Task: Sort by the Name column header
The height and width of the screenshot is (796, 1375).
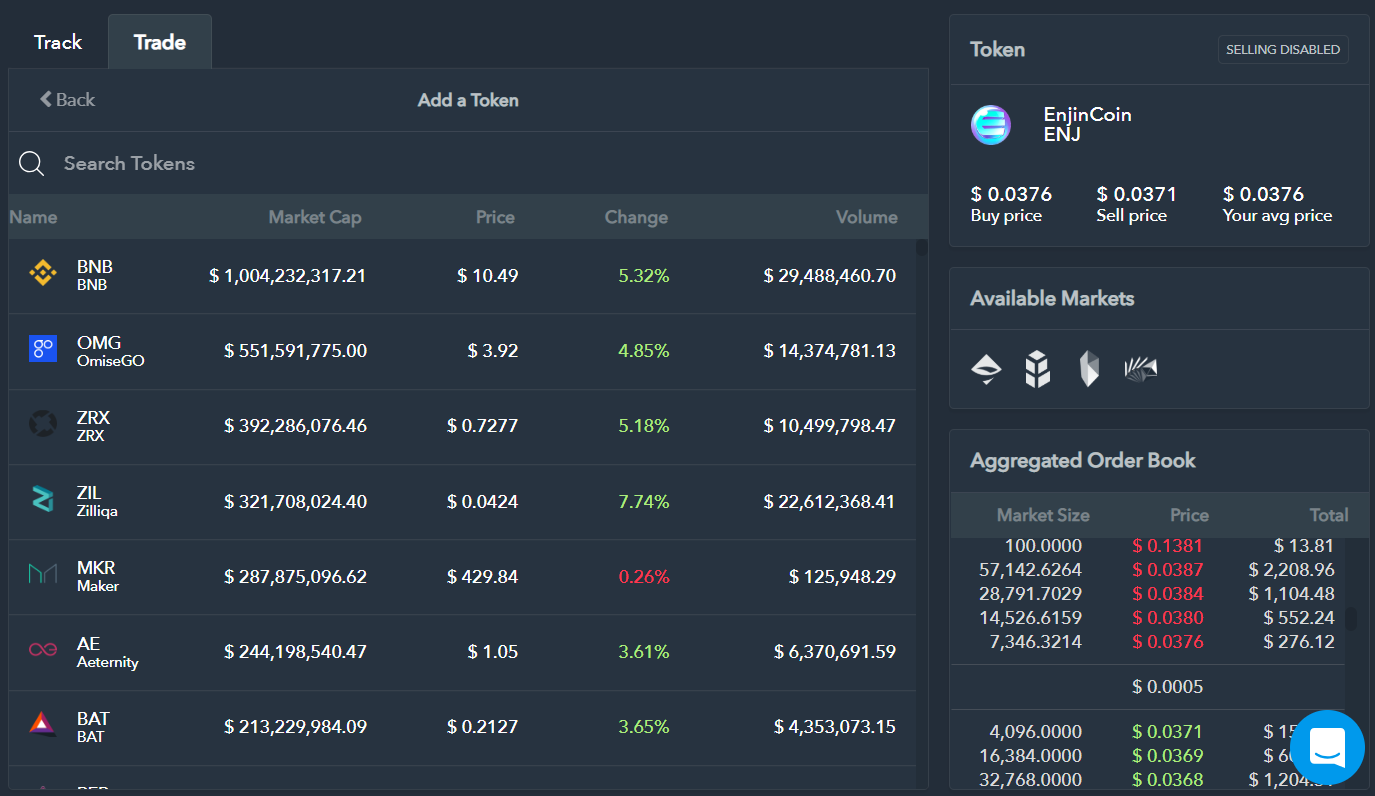Action: pos(33,217)
